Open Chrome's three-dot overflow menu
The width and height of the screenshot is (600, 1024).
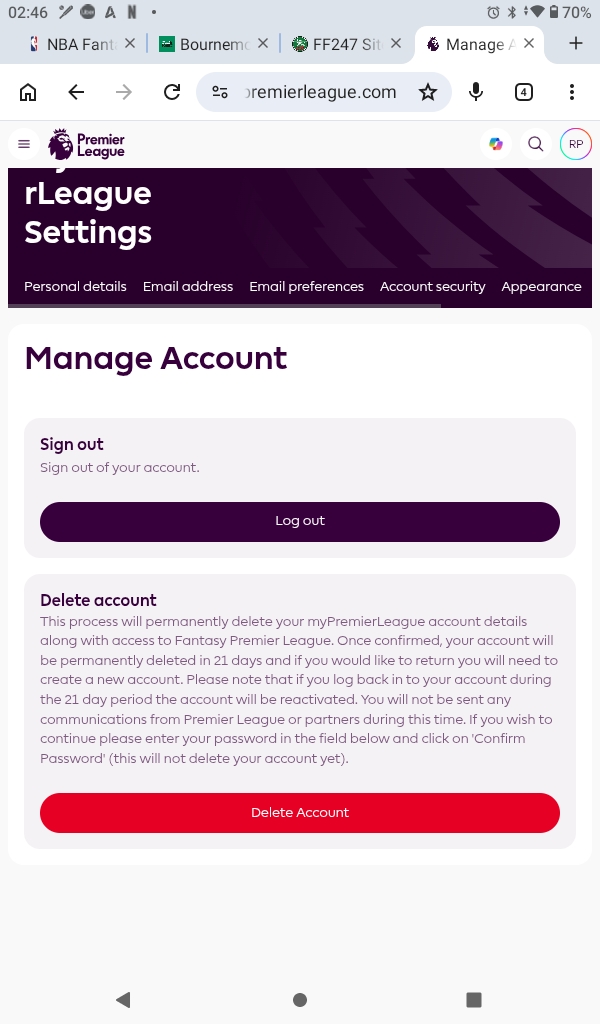pyautogui.click(x=572, y=92)
